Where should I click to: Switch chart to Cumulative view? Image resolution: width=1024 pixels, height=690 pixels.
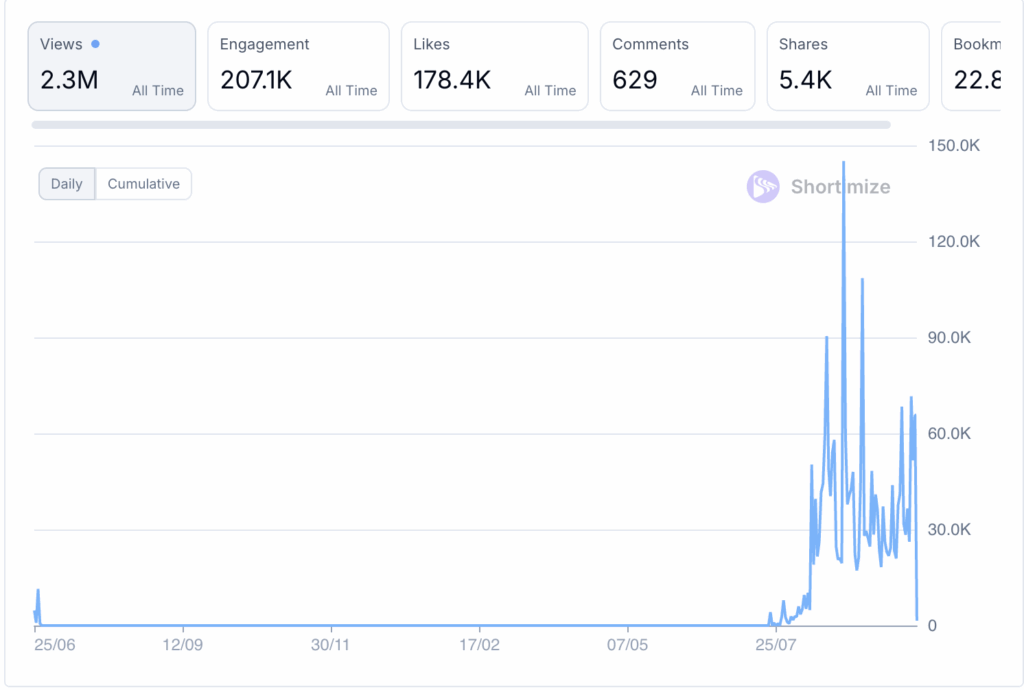coord(143,184)
